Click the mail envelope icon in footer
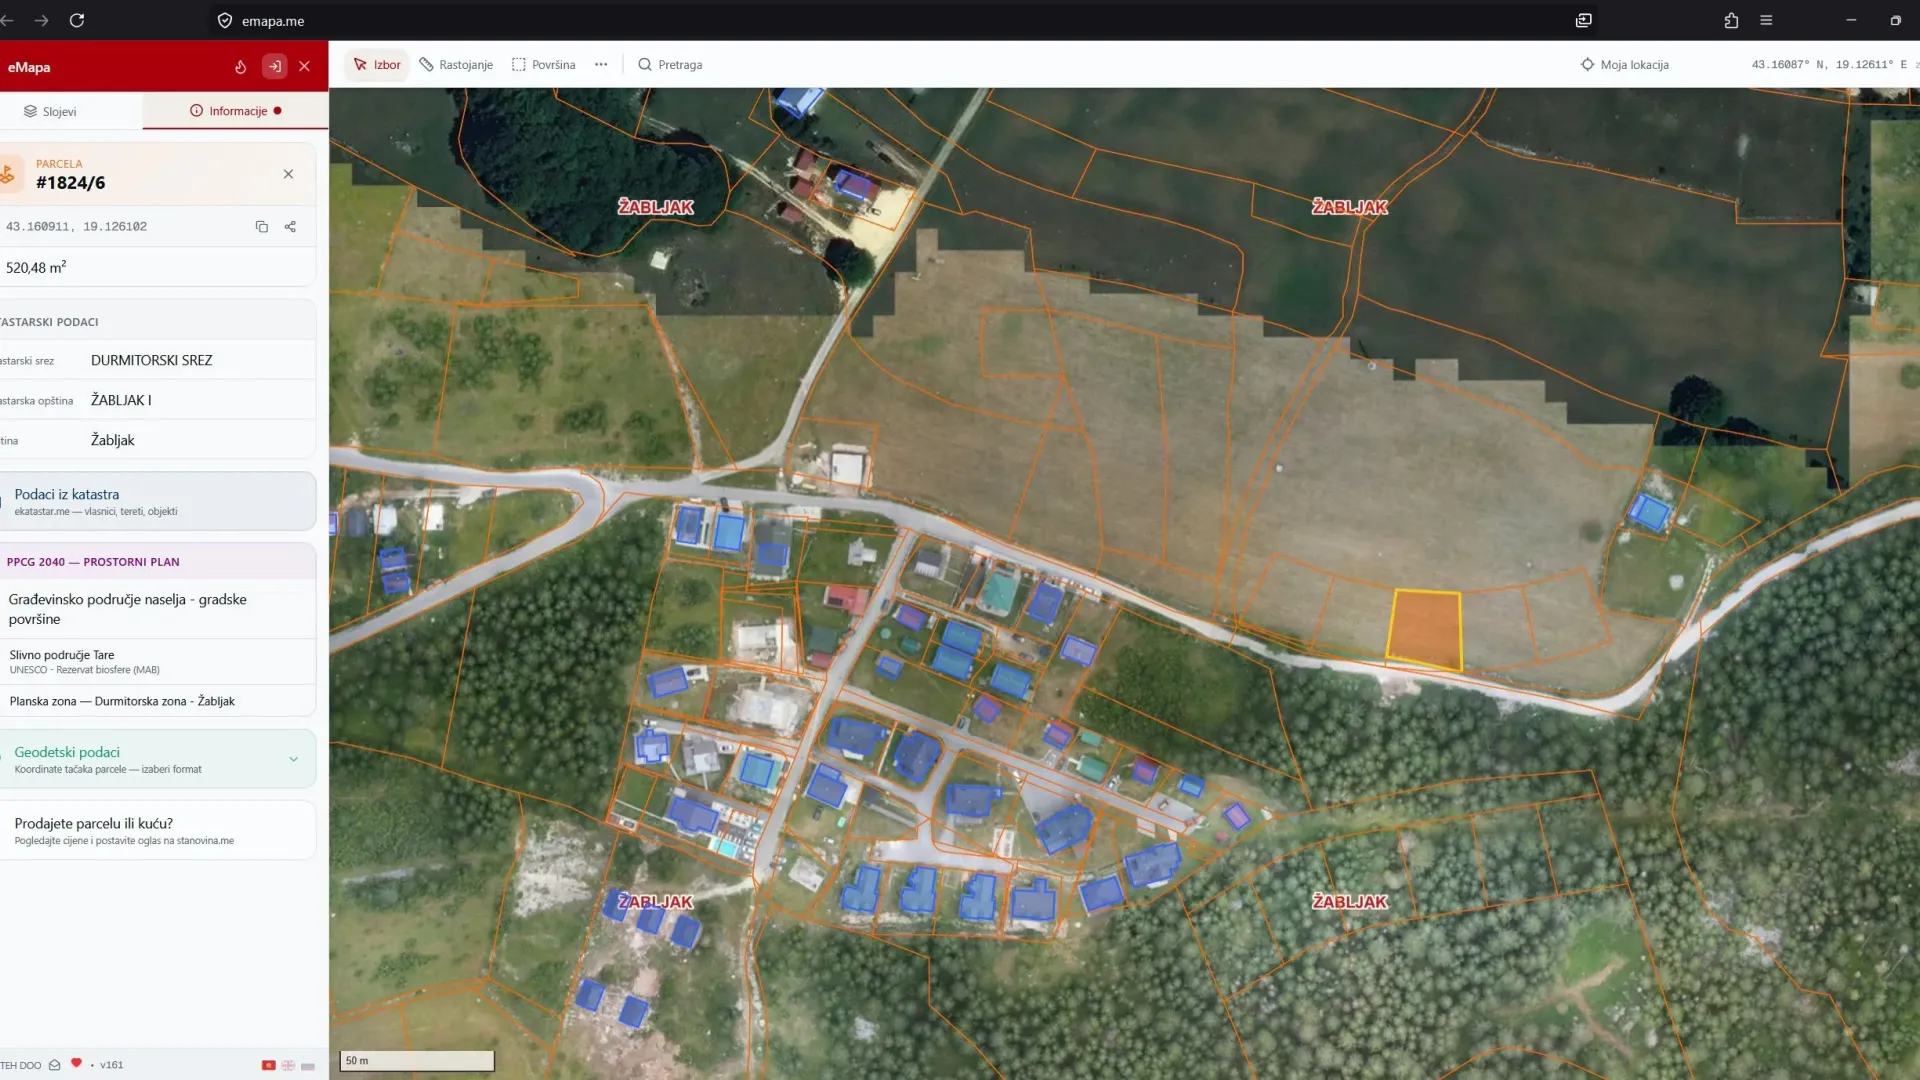 (x=55, y=1065)
